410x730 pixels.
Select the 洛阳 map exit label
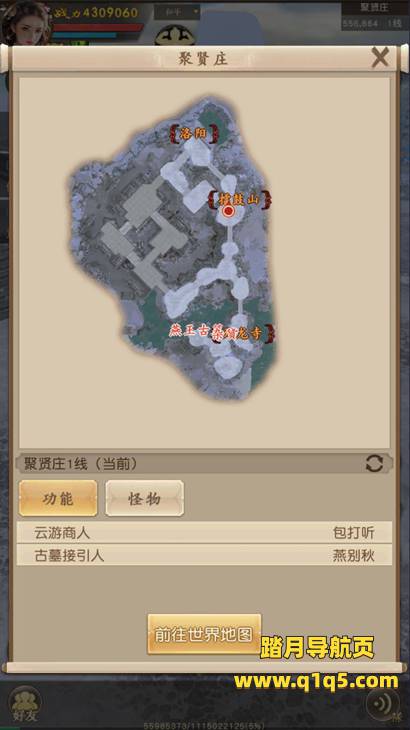[194, 134]
